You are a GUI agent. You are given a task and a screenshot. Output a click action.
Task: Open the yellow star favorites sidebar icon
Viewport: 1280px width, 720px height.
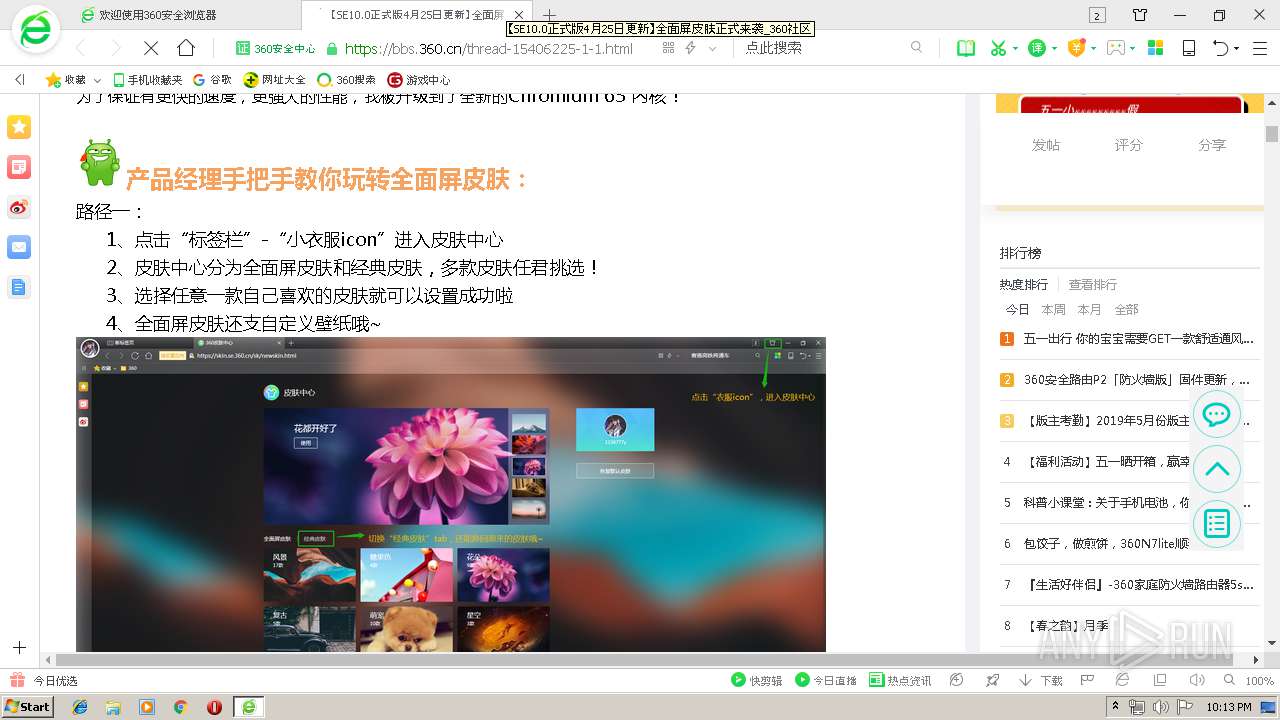[19, 127]
